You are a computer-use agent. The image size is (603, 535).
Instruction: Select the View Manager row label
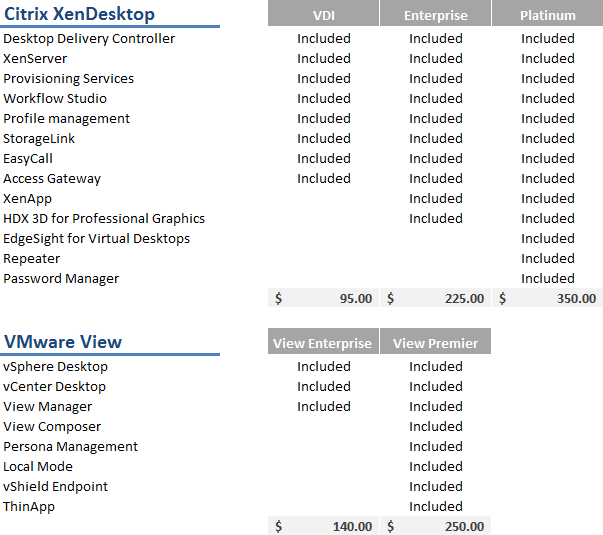click(x=48, y=407)
